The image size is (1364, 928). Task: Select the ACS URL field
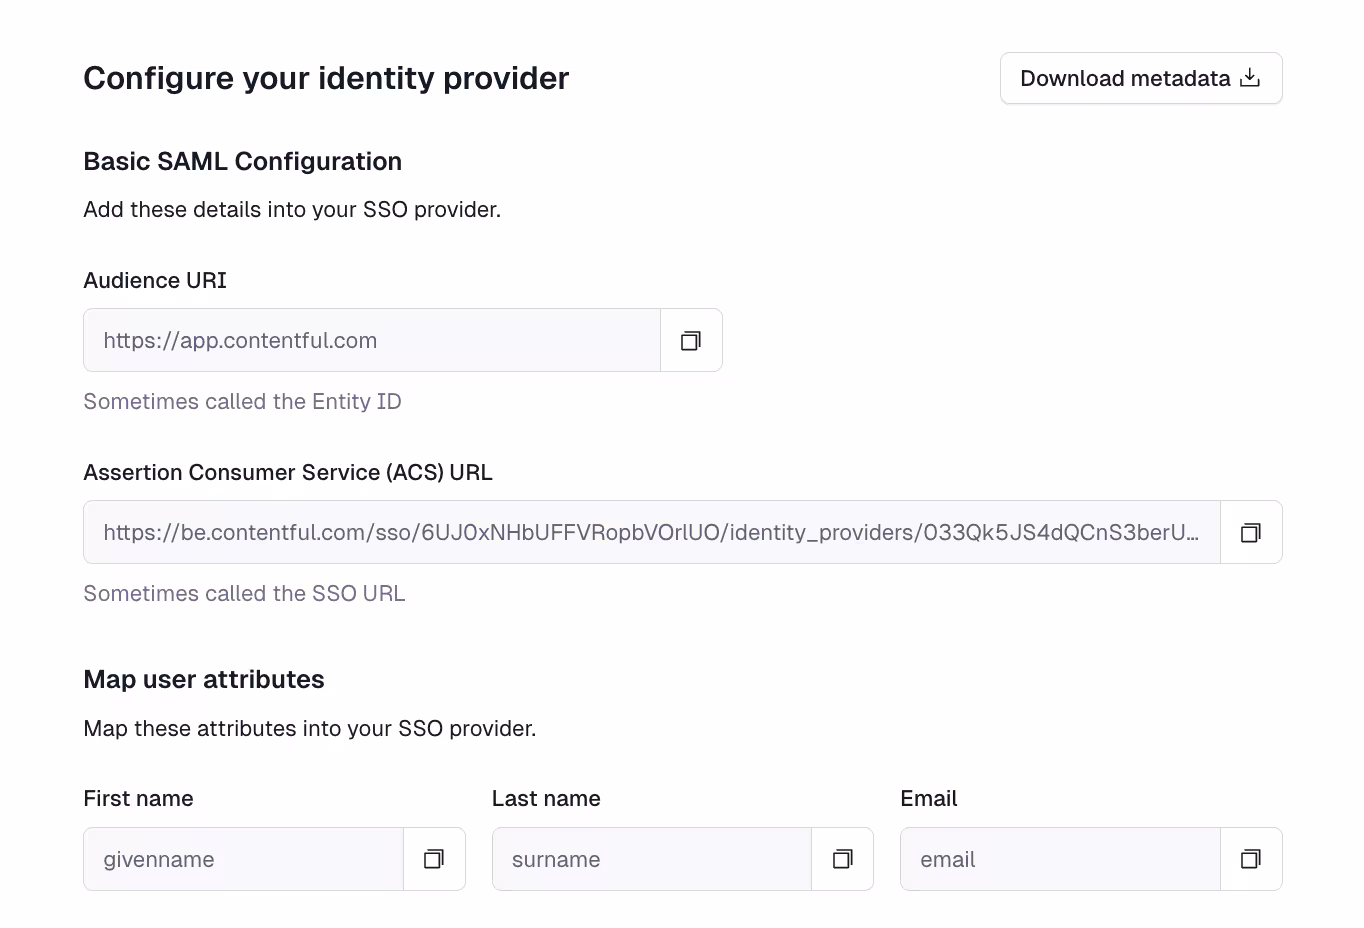(652, 532)
